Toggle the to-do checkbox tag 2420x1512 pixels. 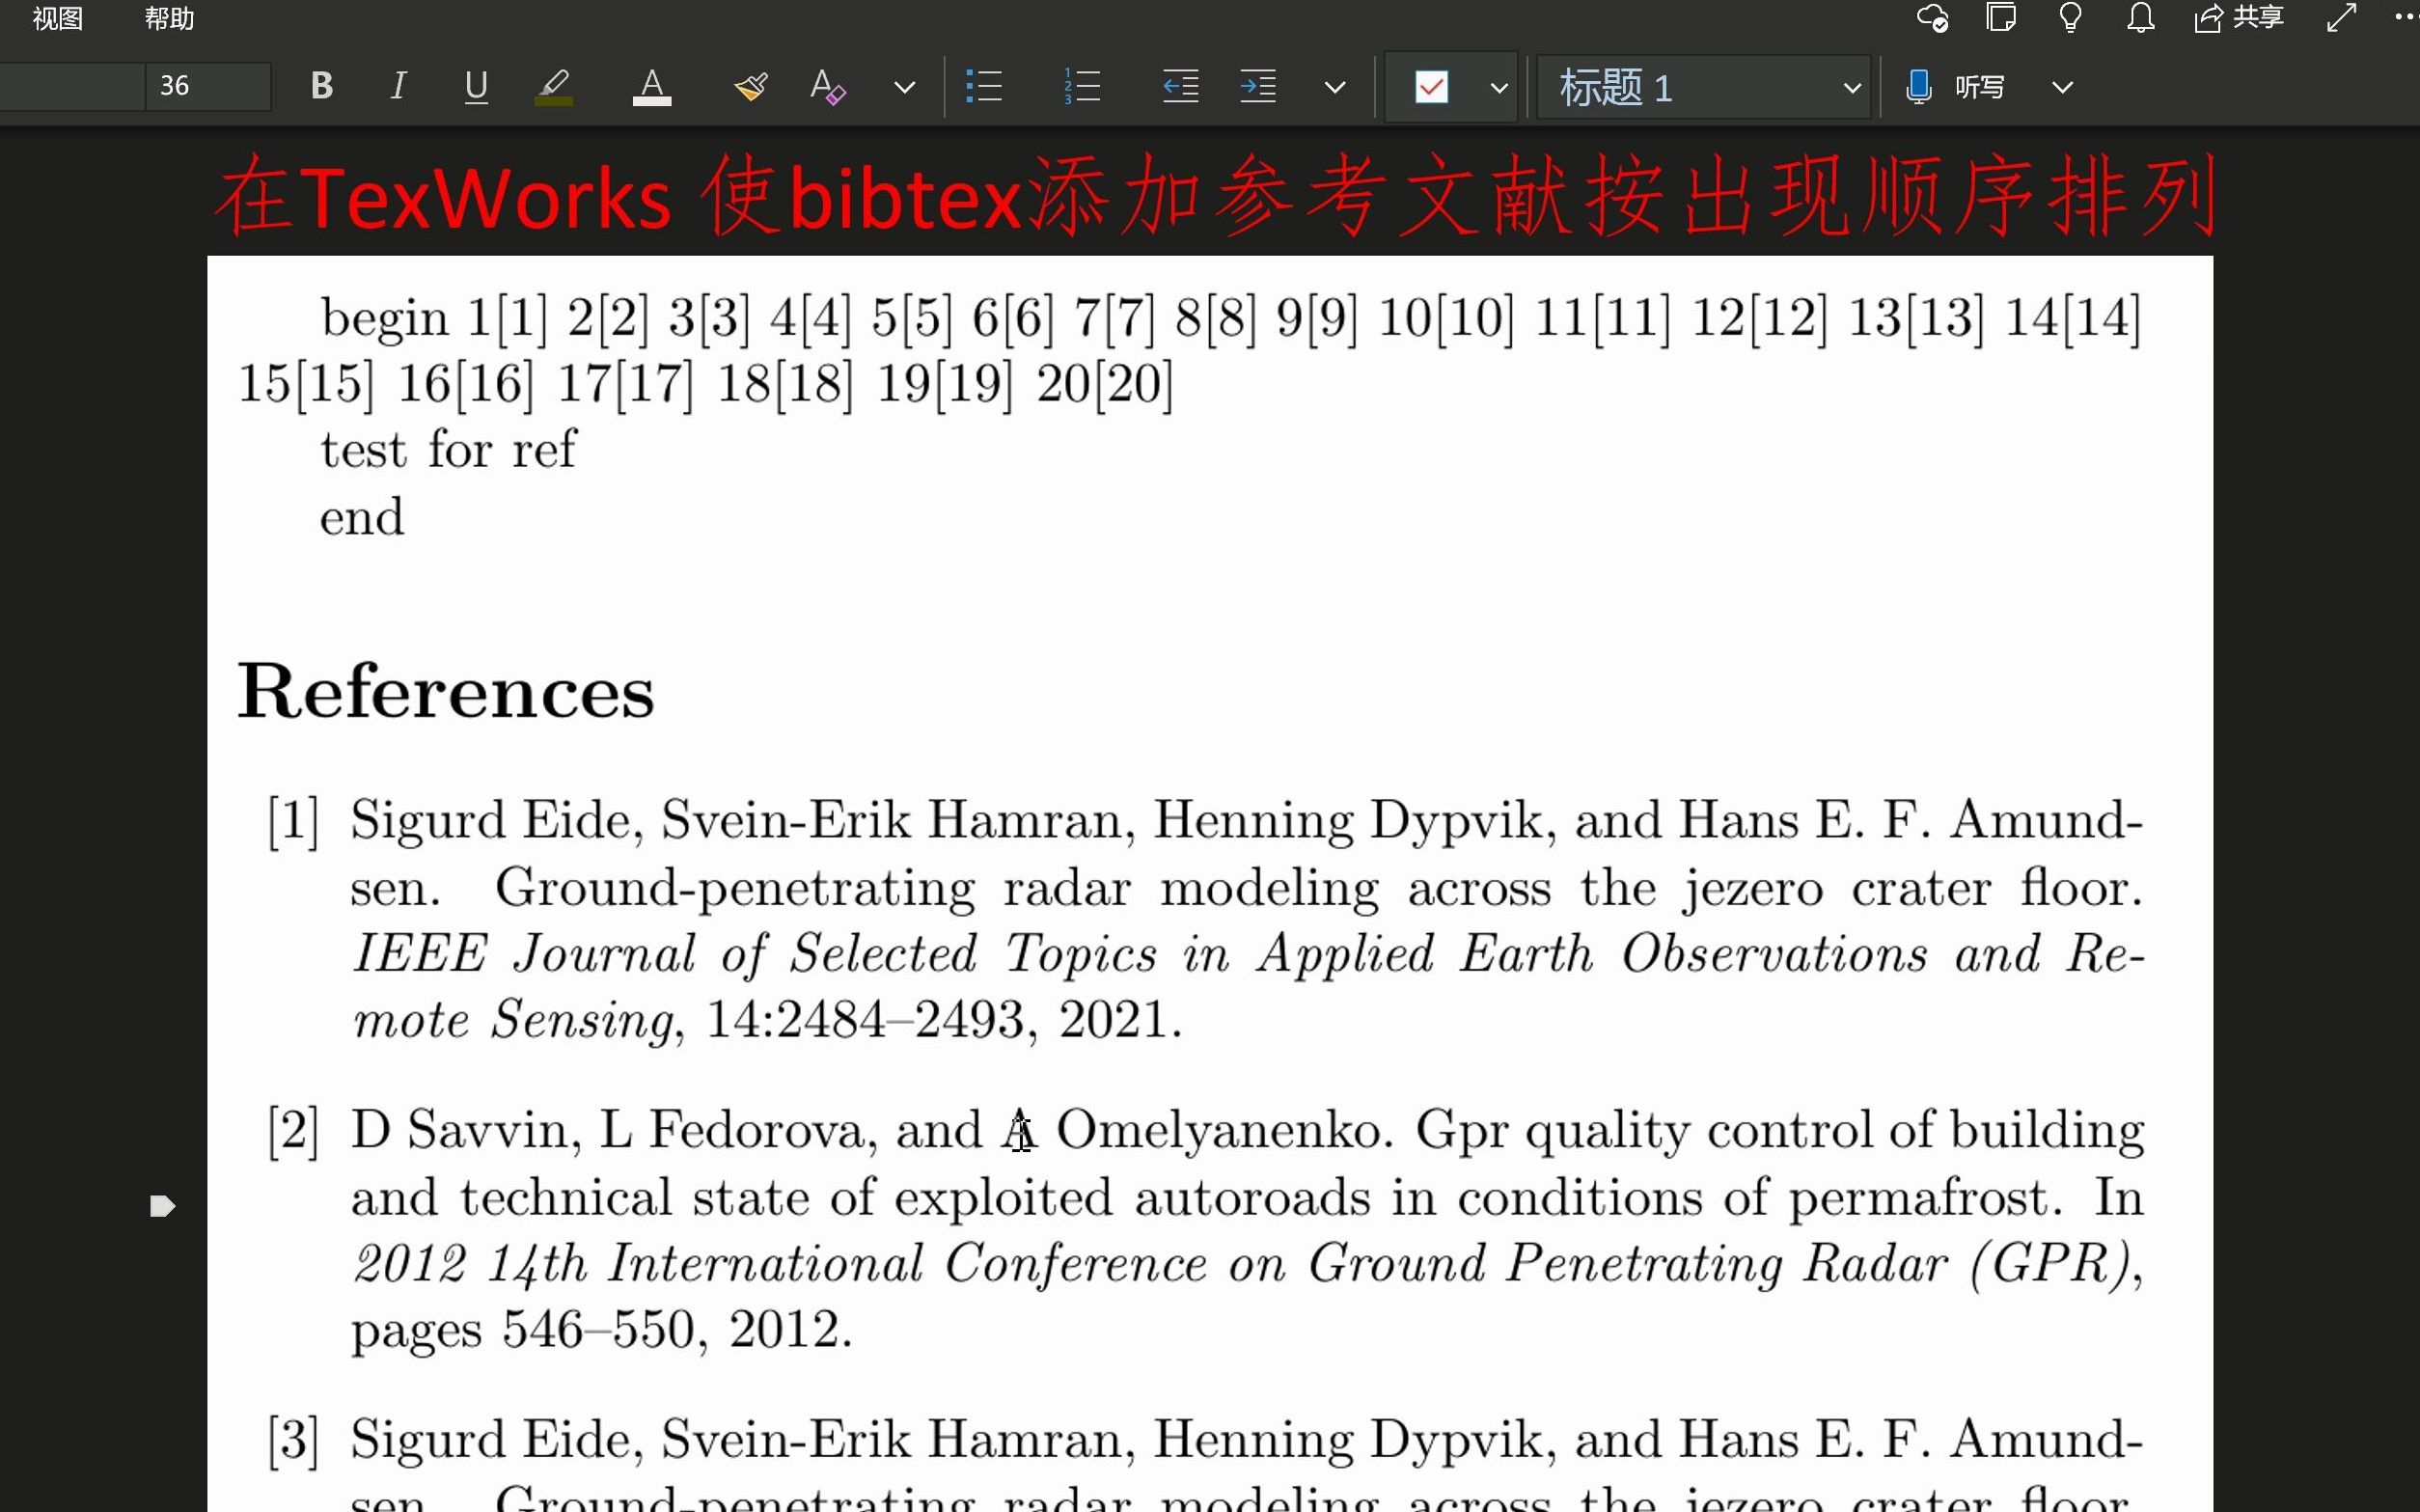click(x=1432, y=87)
